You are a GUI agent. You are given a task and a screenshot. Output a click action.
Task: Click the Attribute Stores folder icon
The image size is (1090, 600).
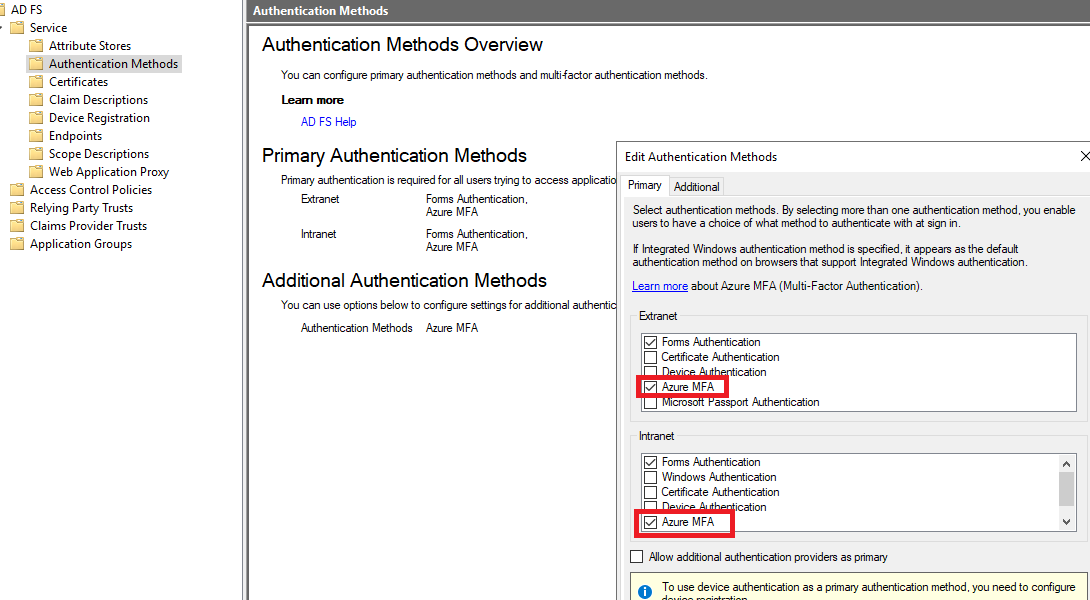(36, 46)
